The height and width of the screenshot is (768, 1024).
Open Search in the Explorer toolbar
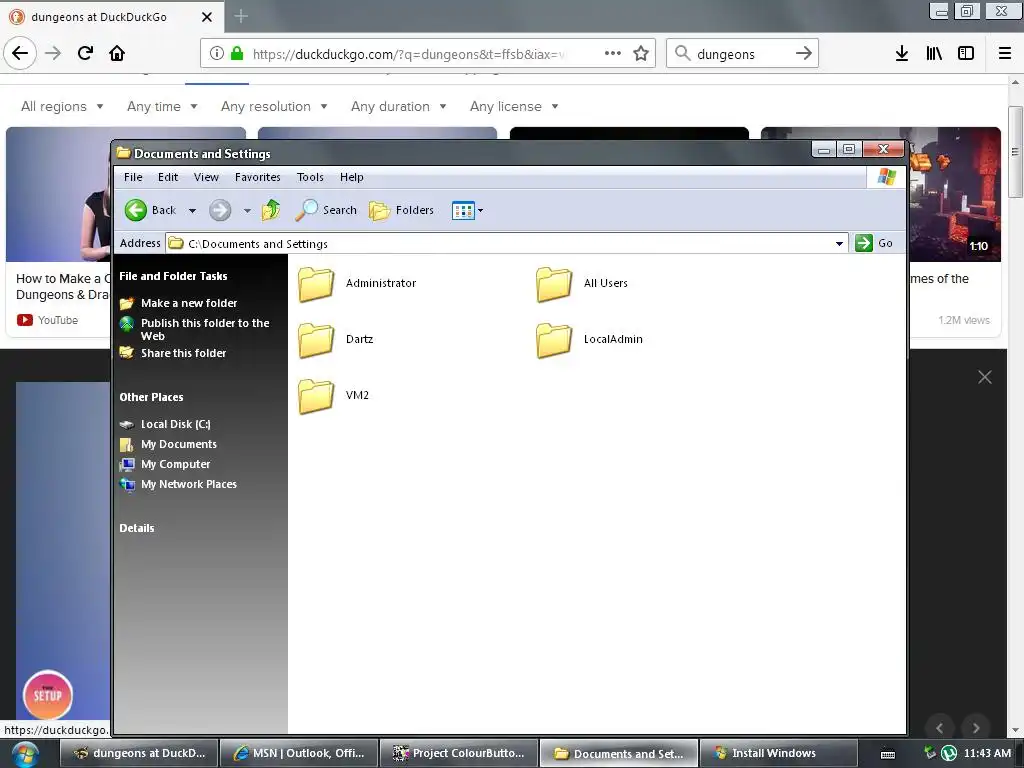[x=326, y=210]
